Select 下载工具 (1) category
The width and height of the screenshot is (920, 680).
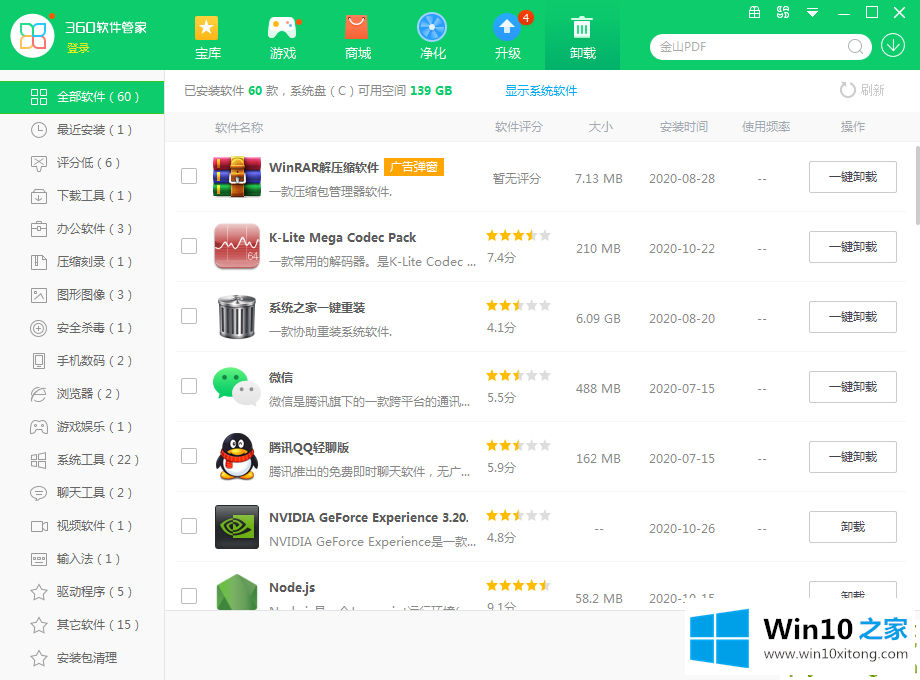pos(82,196)
